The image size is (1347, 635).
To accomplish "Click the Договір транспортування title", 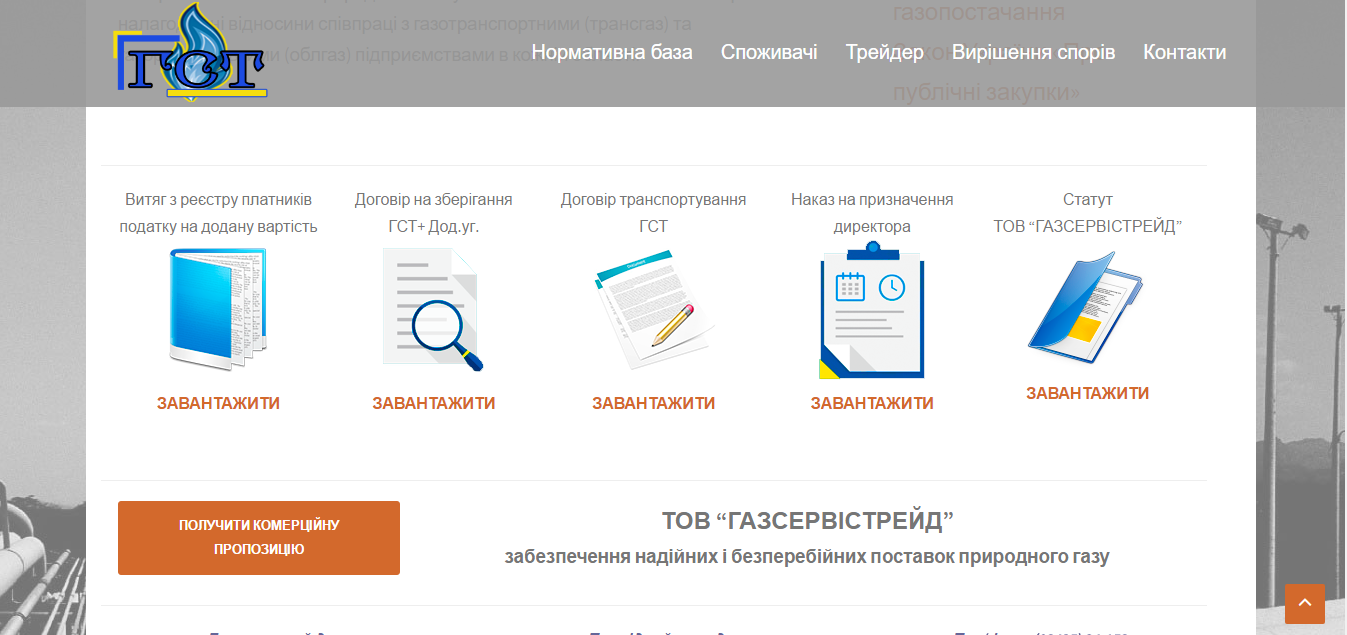I will point(653,213).
